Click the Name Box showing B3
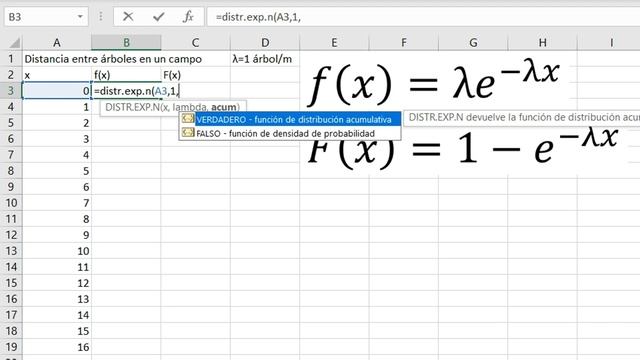 click(x=40, y=17)
